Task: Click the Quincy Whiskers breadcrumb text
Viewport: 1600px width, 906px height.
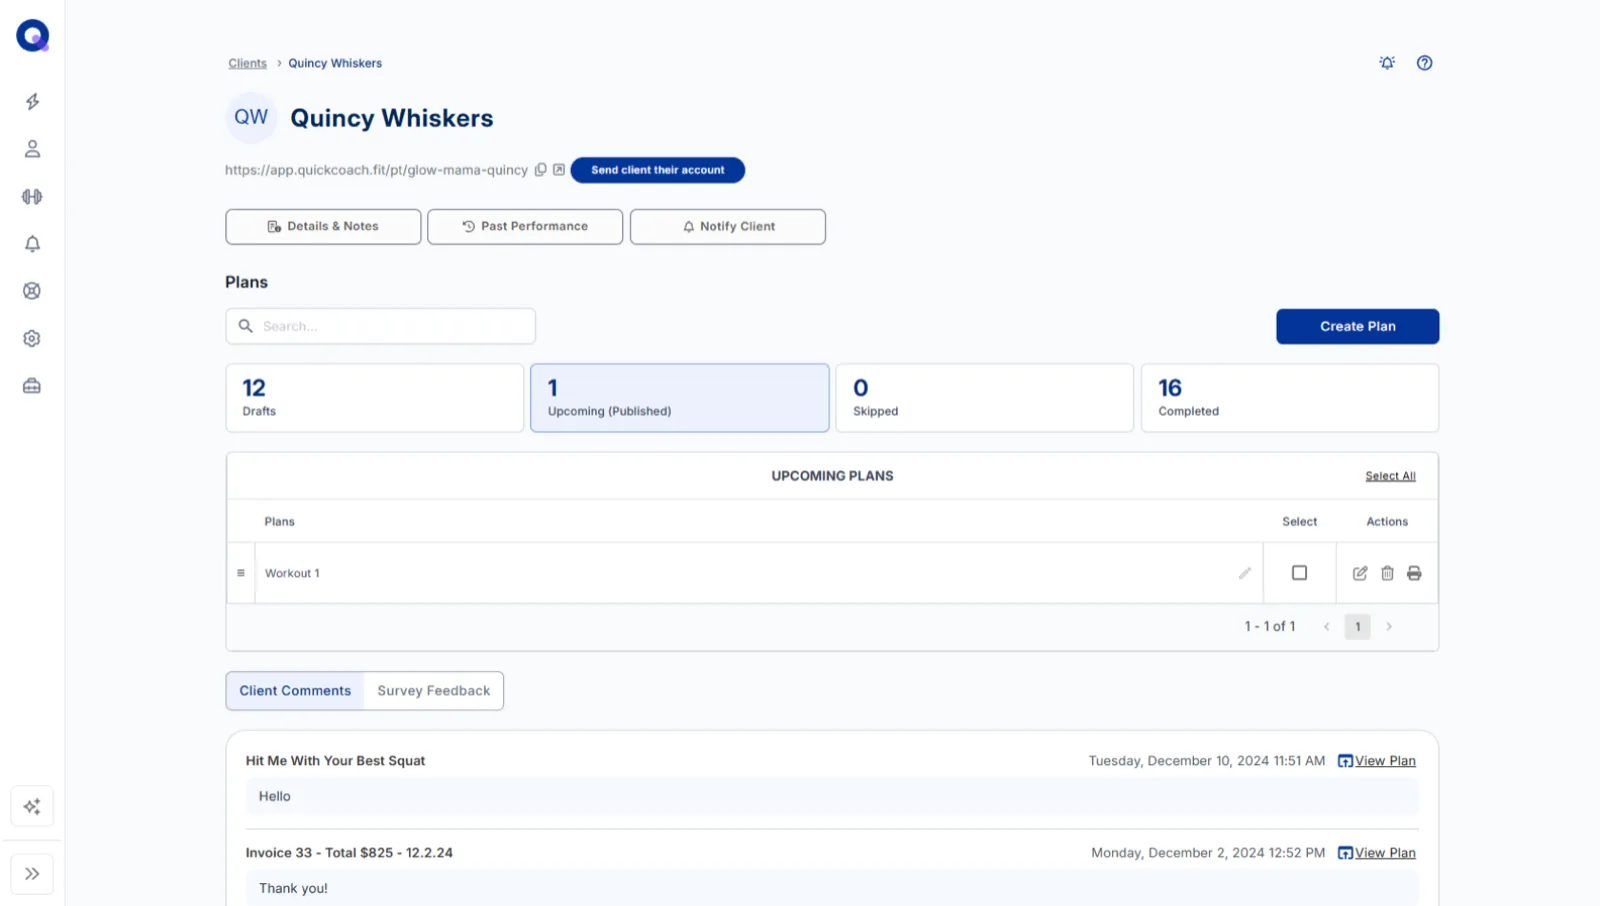Action: pyautogui.click(x=335, y=63)
